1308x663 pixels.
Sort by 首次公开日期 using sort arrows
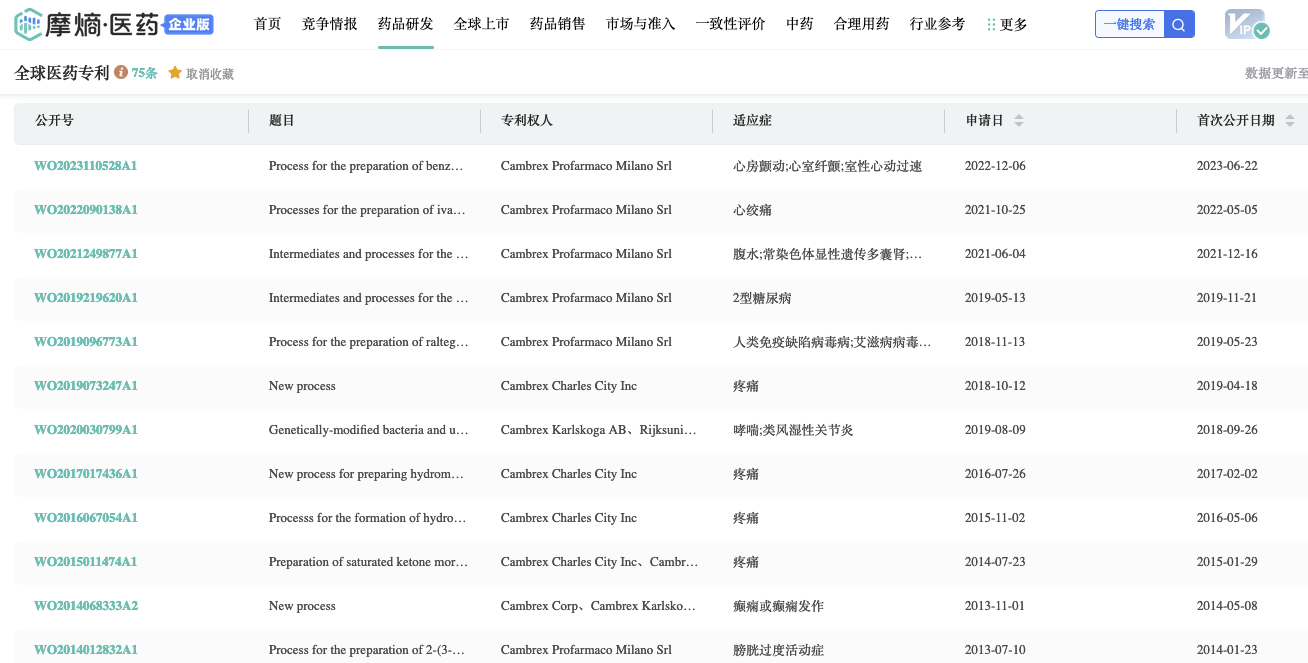(x=1290, y=121)
